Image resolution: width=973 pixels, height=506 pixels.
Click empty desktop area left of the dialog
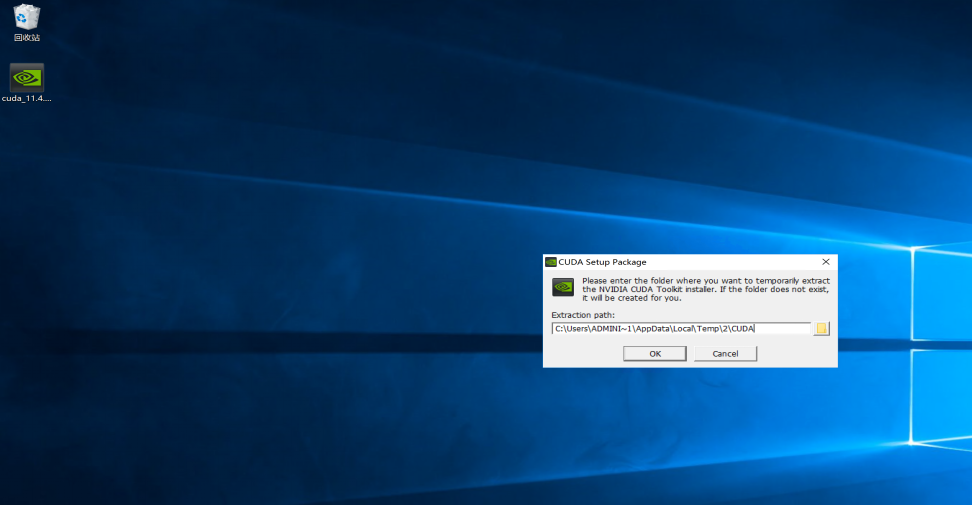pyautogui.click(x=300, y=300)
